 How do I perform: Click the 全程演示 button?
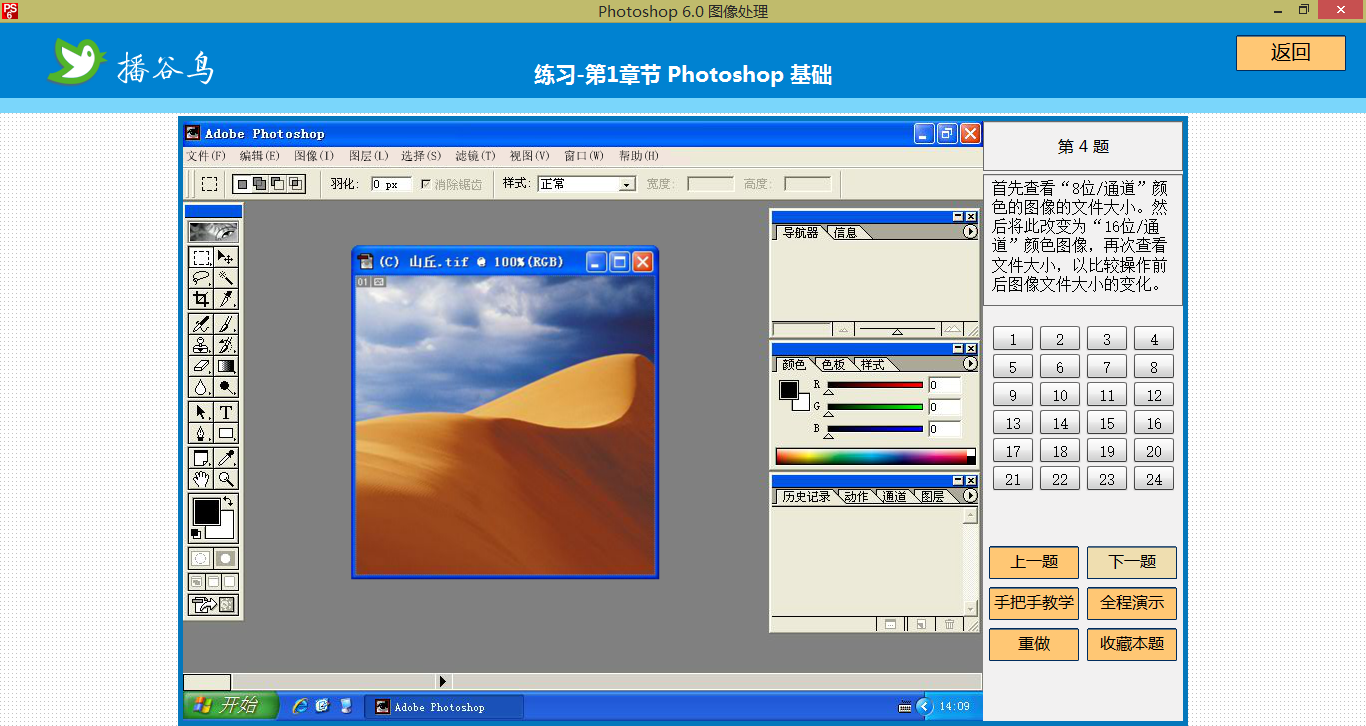coord(1131,603)
